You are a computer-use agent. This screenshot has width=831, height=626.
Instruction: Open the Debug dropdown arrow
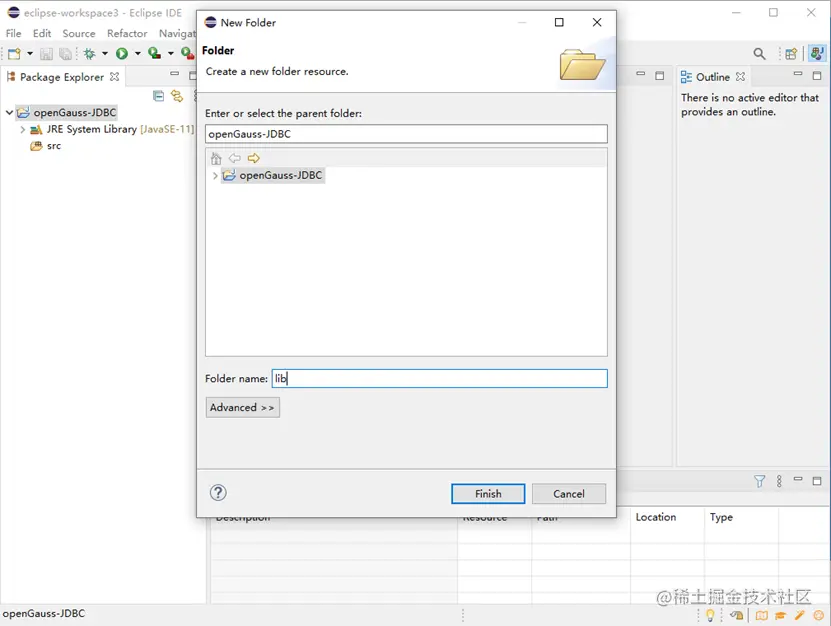pyautogui.click(x=105, y=54)
